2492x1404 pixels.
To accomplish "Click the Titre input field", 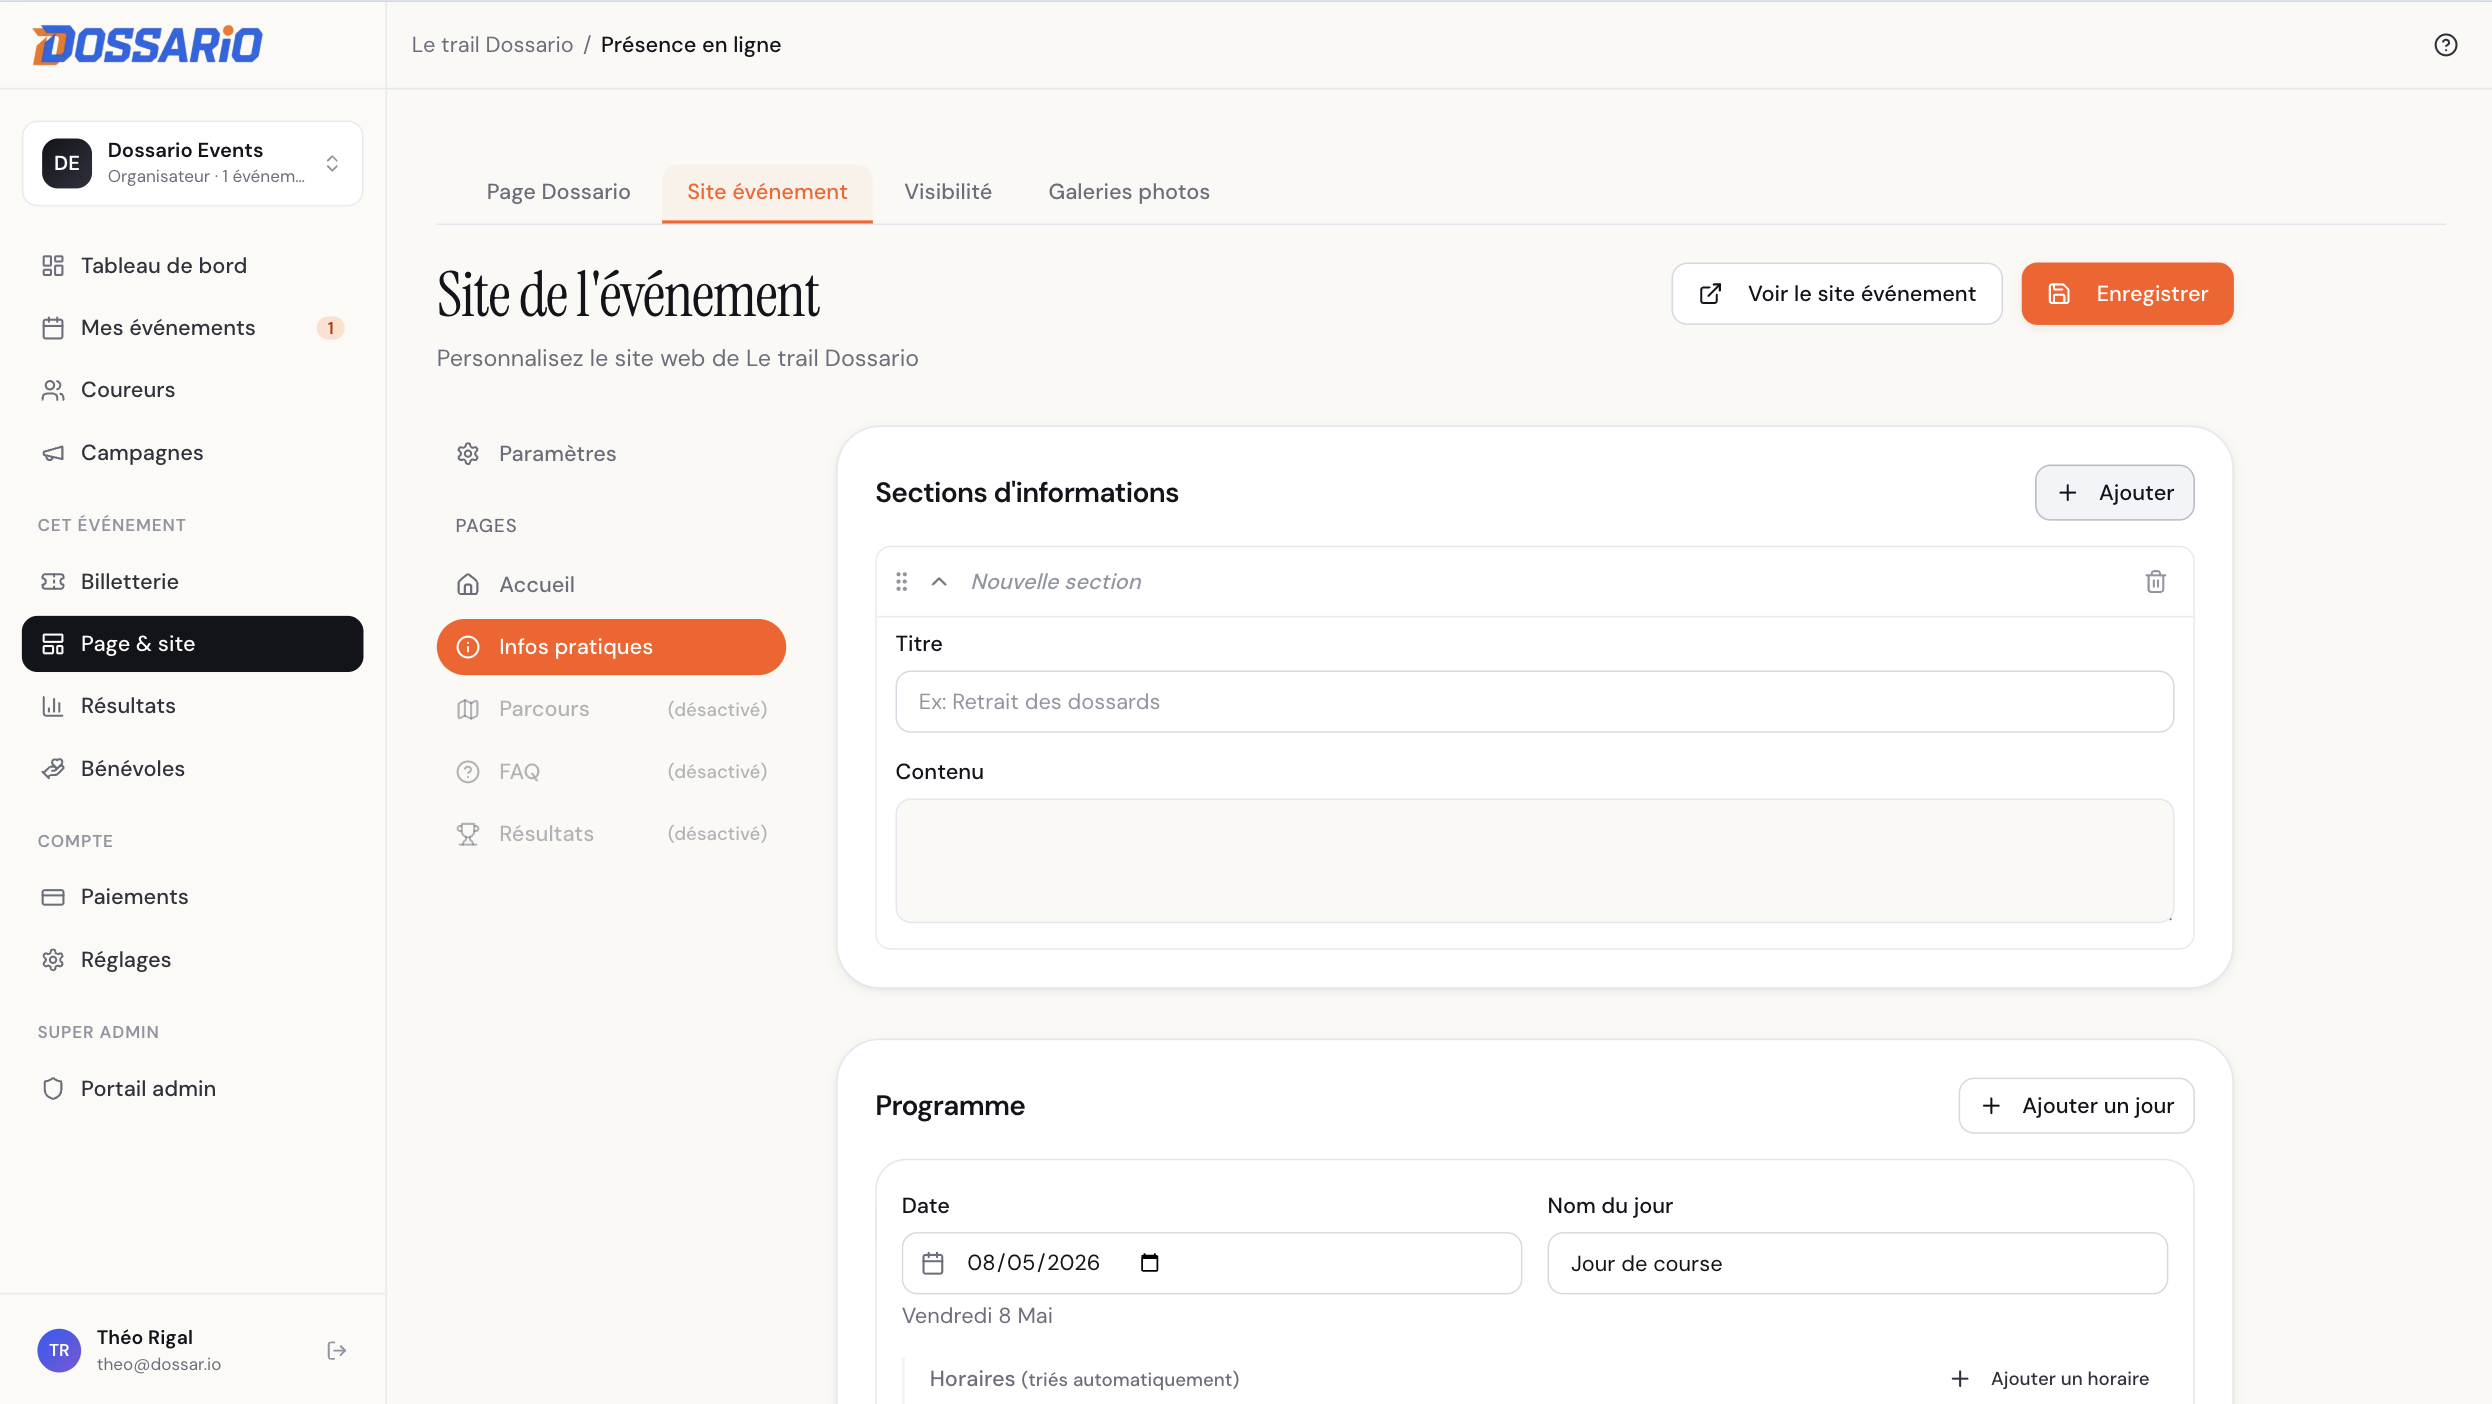I will (1534, 702).
